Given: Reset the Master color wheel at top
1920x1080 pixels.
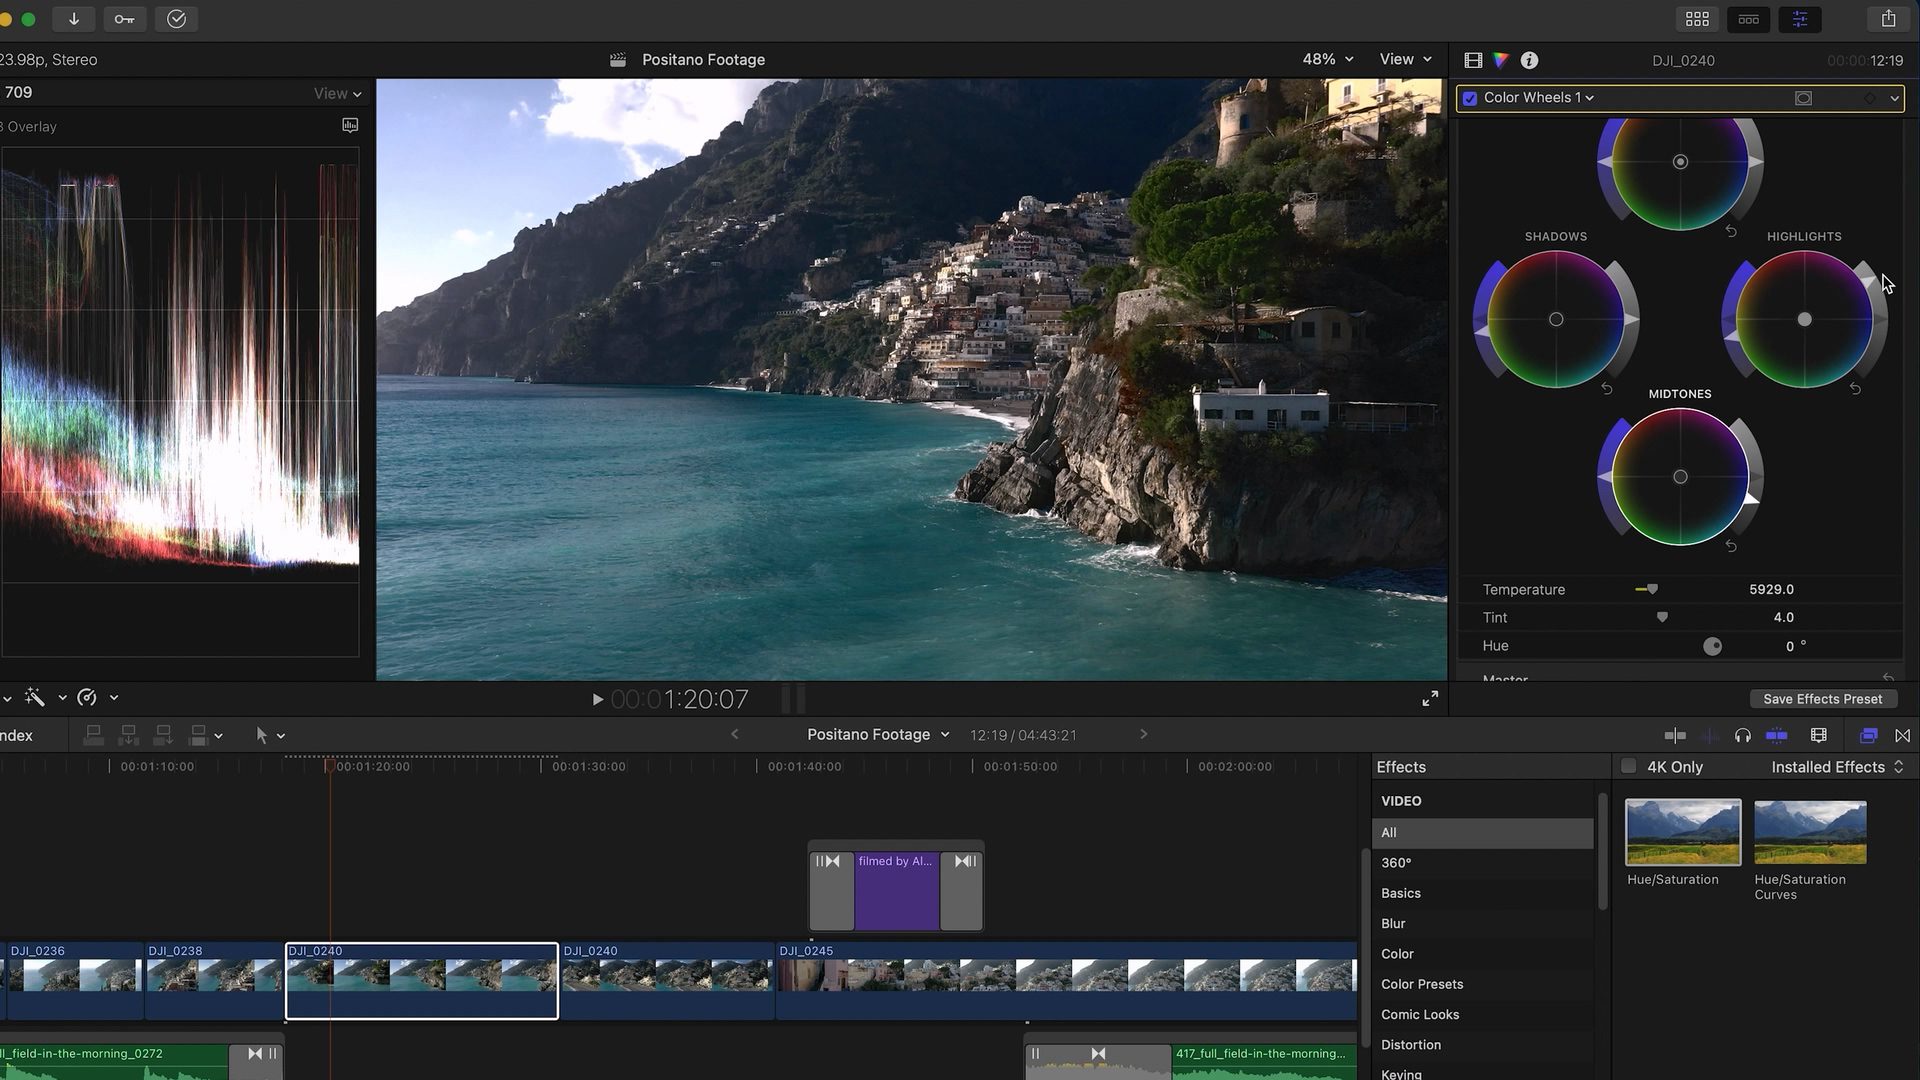Looking at the screenshot, I should coord(1731,231).
